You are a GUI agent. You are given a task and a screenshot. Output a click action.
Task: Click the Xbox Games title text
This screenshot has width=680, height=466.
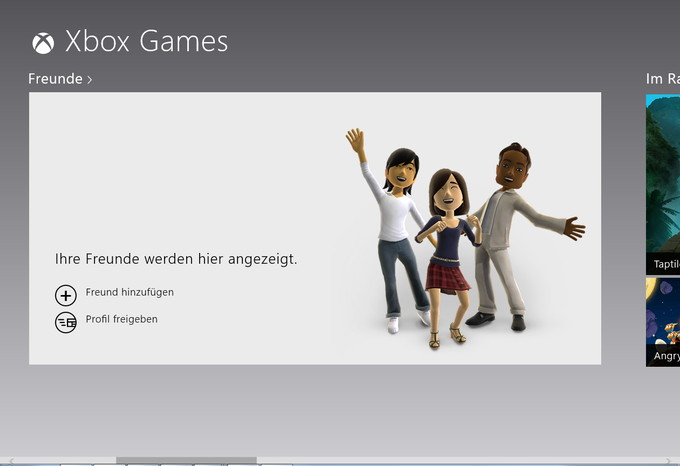[147, 42]
